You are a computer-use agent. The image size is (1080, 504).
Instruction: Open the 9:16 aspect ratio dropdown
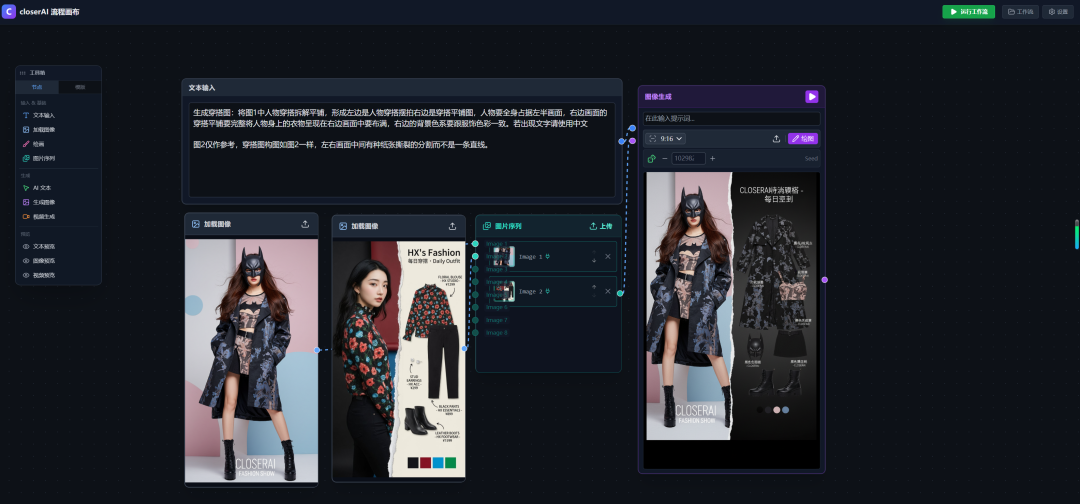tap(665, 138)
